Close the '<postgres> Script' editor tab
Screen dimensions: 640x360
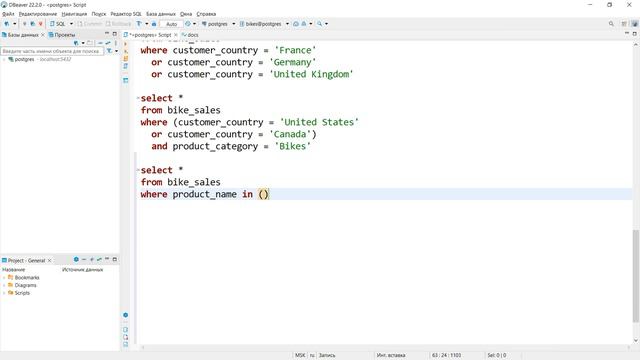176,35
